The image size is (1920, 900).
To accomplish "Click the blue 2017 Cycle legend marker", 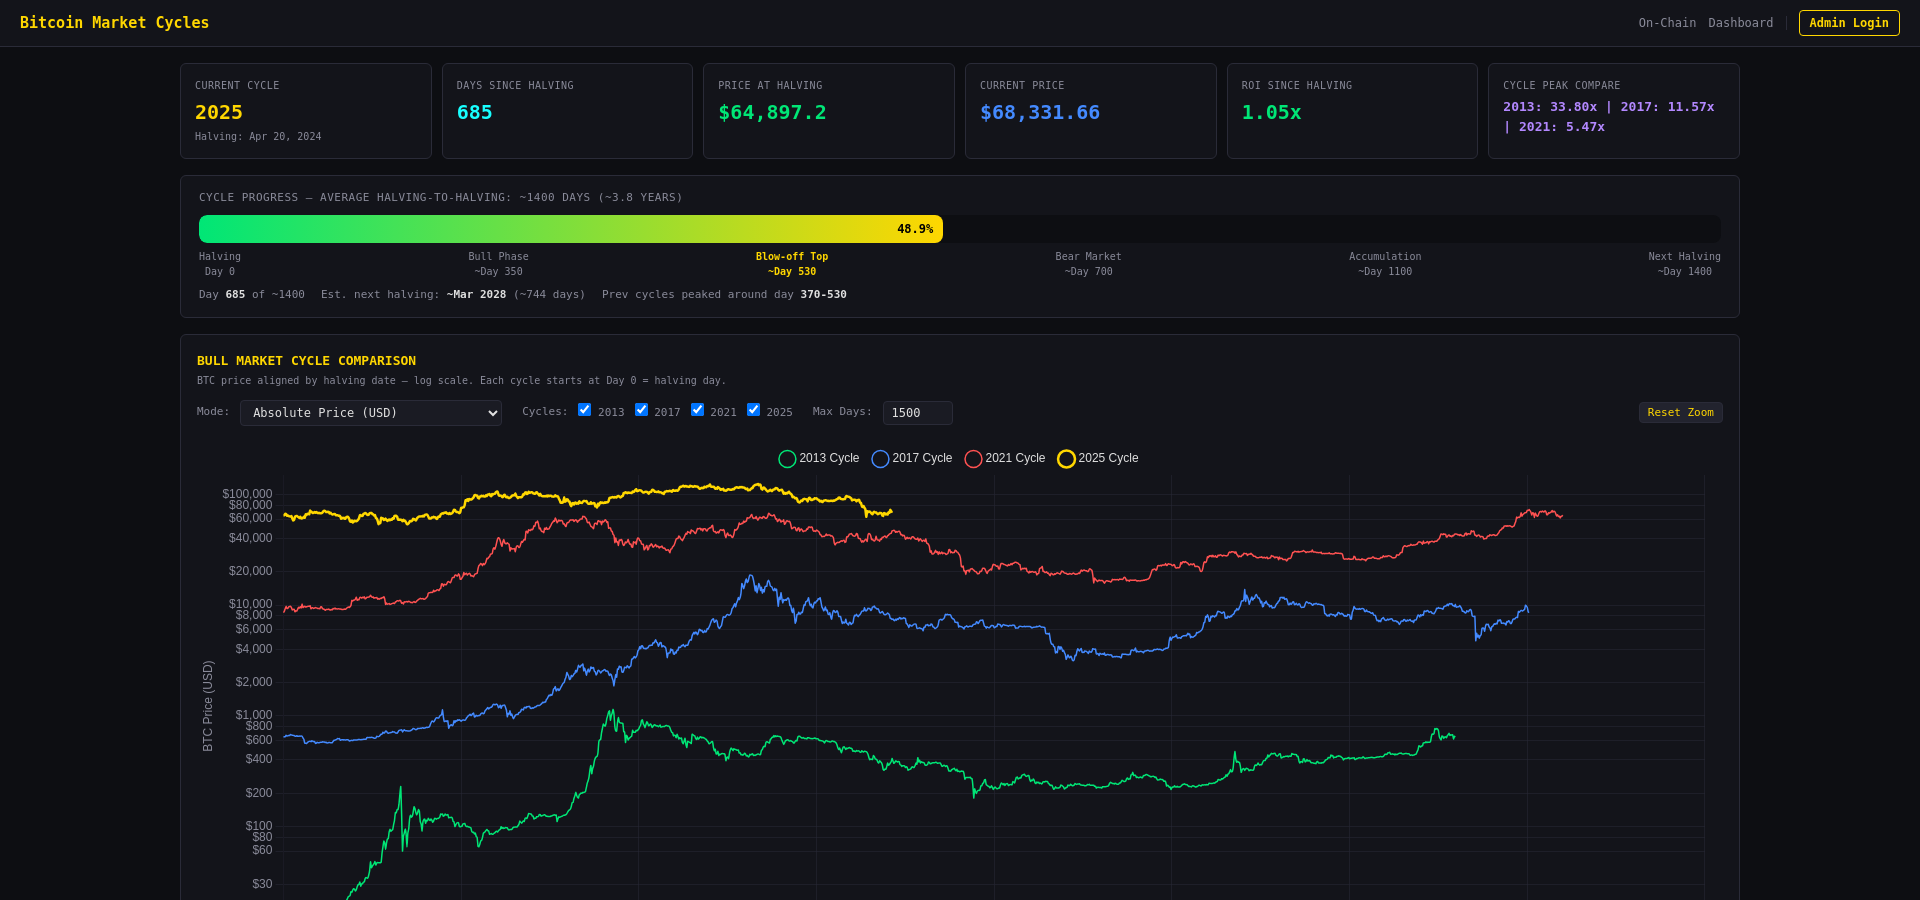I will [x=880, y=458].
